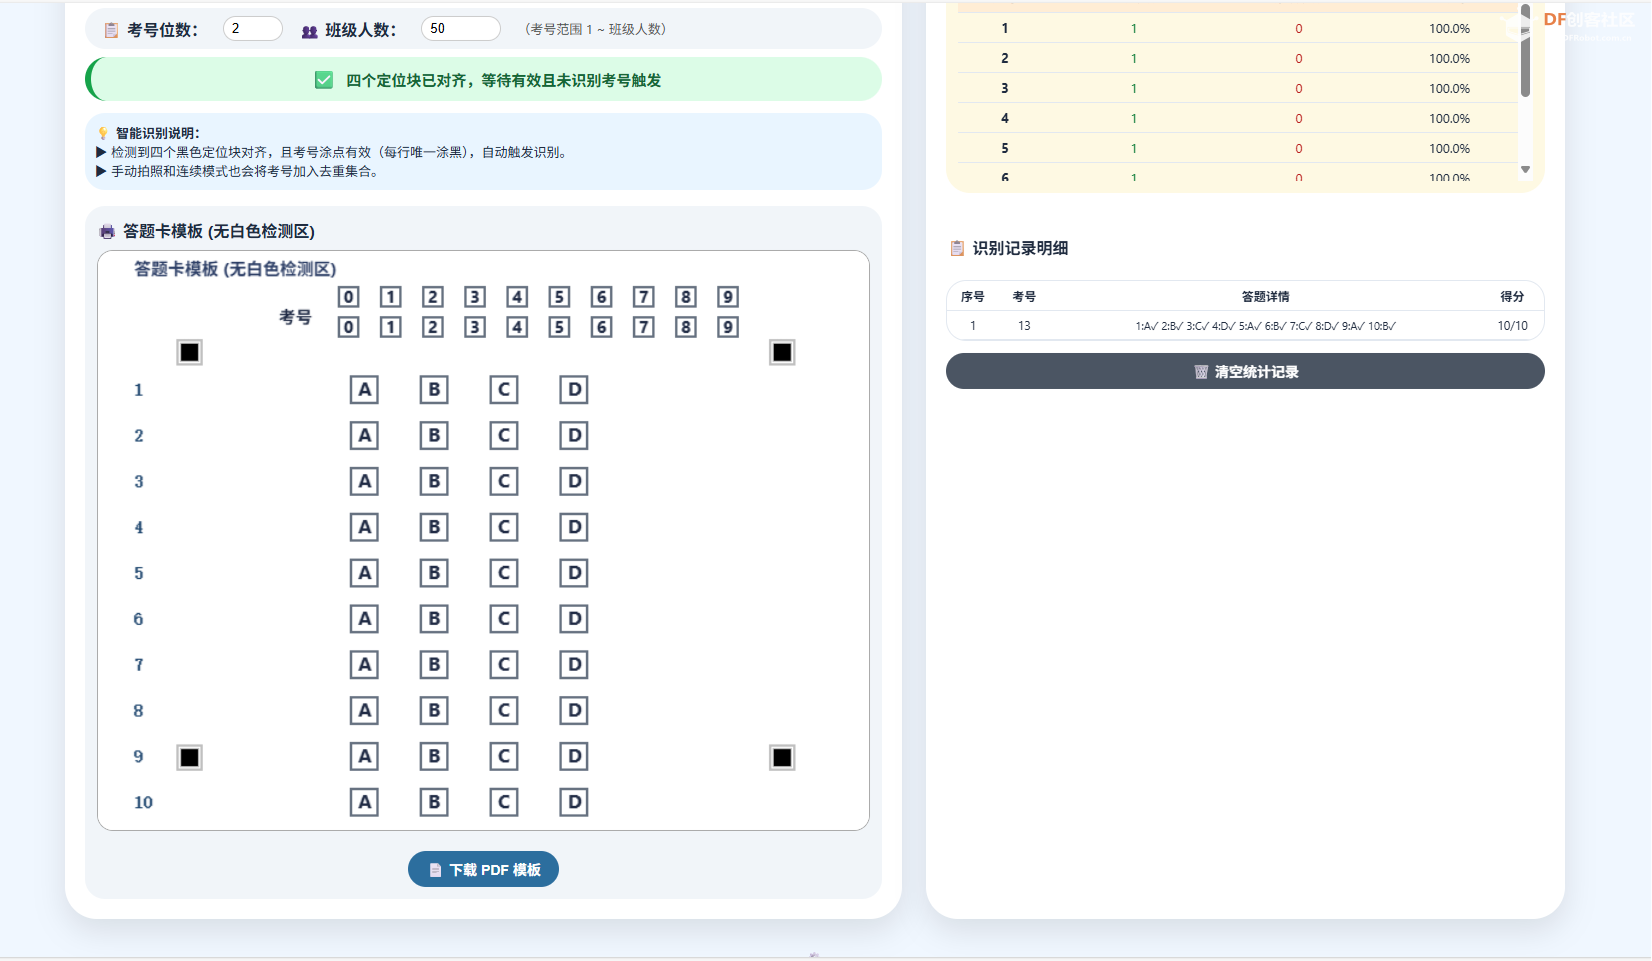Click digit 1 box in second 考号 row
1652x961 pixels.
tap(391, 327)
